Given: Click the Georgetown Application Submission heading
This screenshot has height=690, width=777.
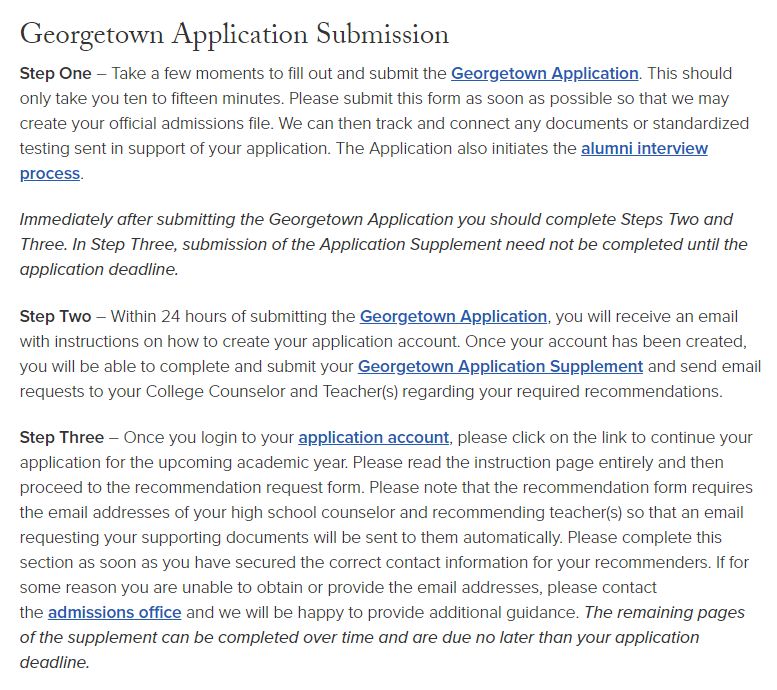Looking at the screenshot, I should click(234, 34).
